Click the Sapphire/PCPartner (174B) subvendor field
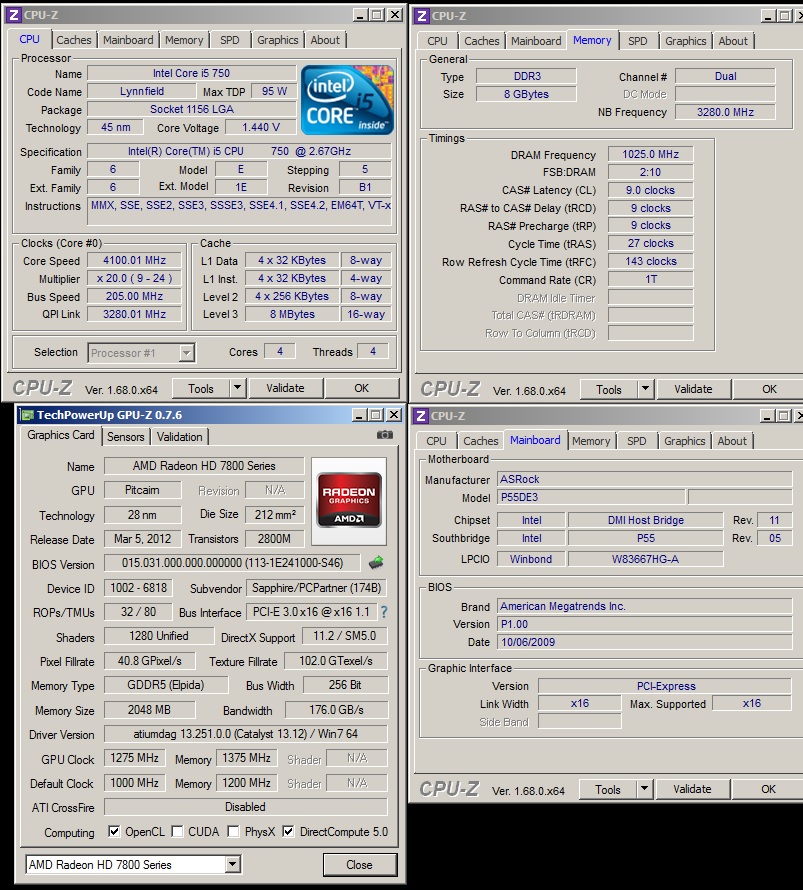 (x=317, y=588)
